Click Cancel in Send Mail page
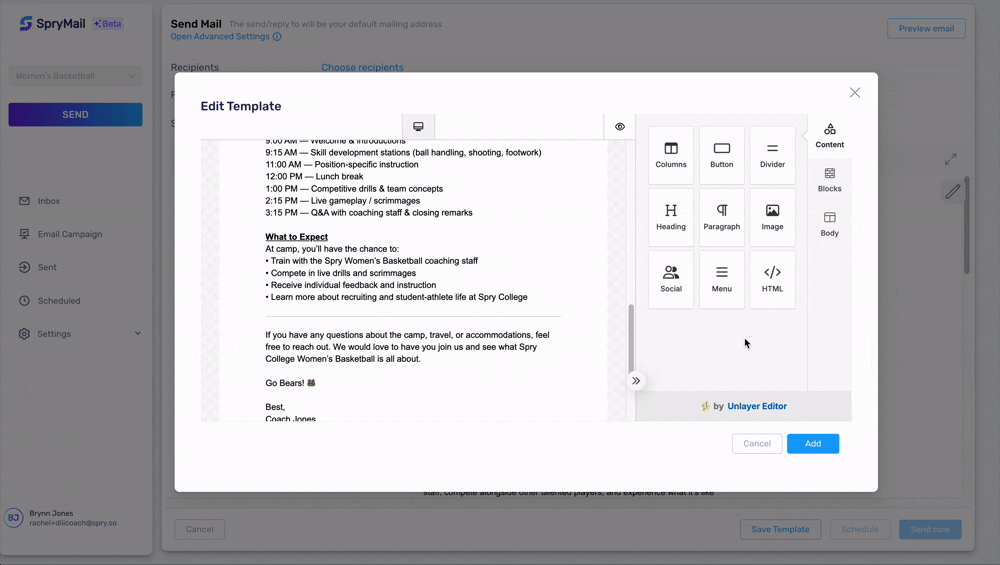The height and width of the screenshot is (565, 1000). click(x=199, y=529)
